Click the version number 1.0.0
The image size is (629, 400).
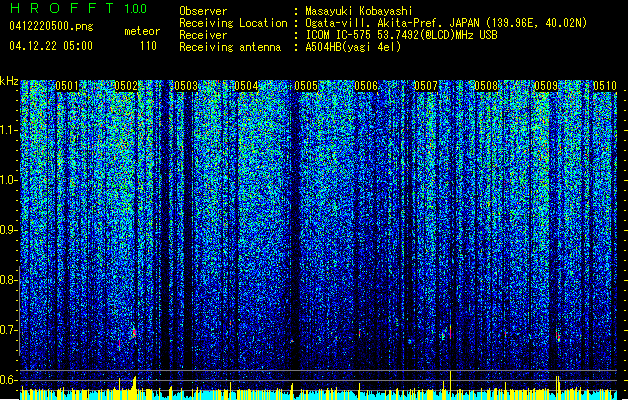tap(136, 9)
